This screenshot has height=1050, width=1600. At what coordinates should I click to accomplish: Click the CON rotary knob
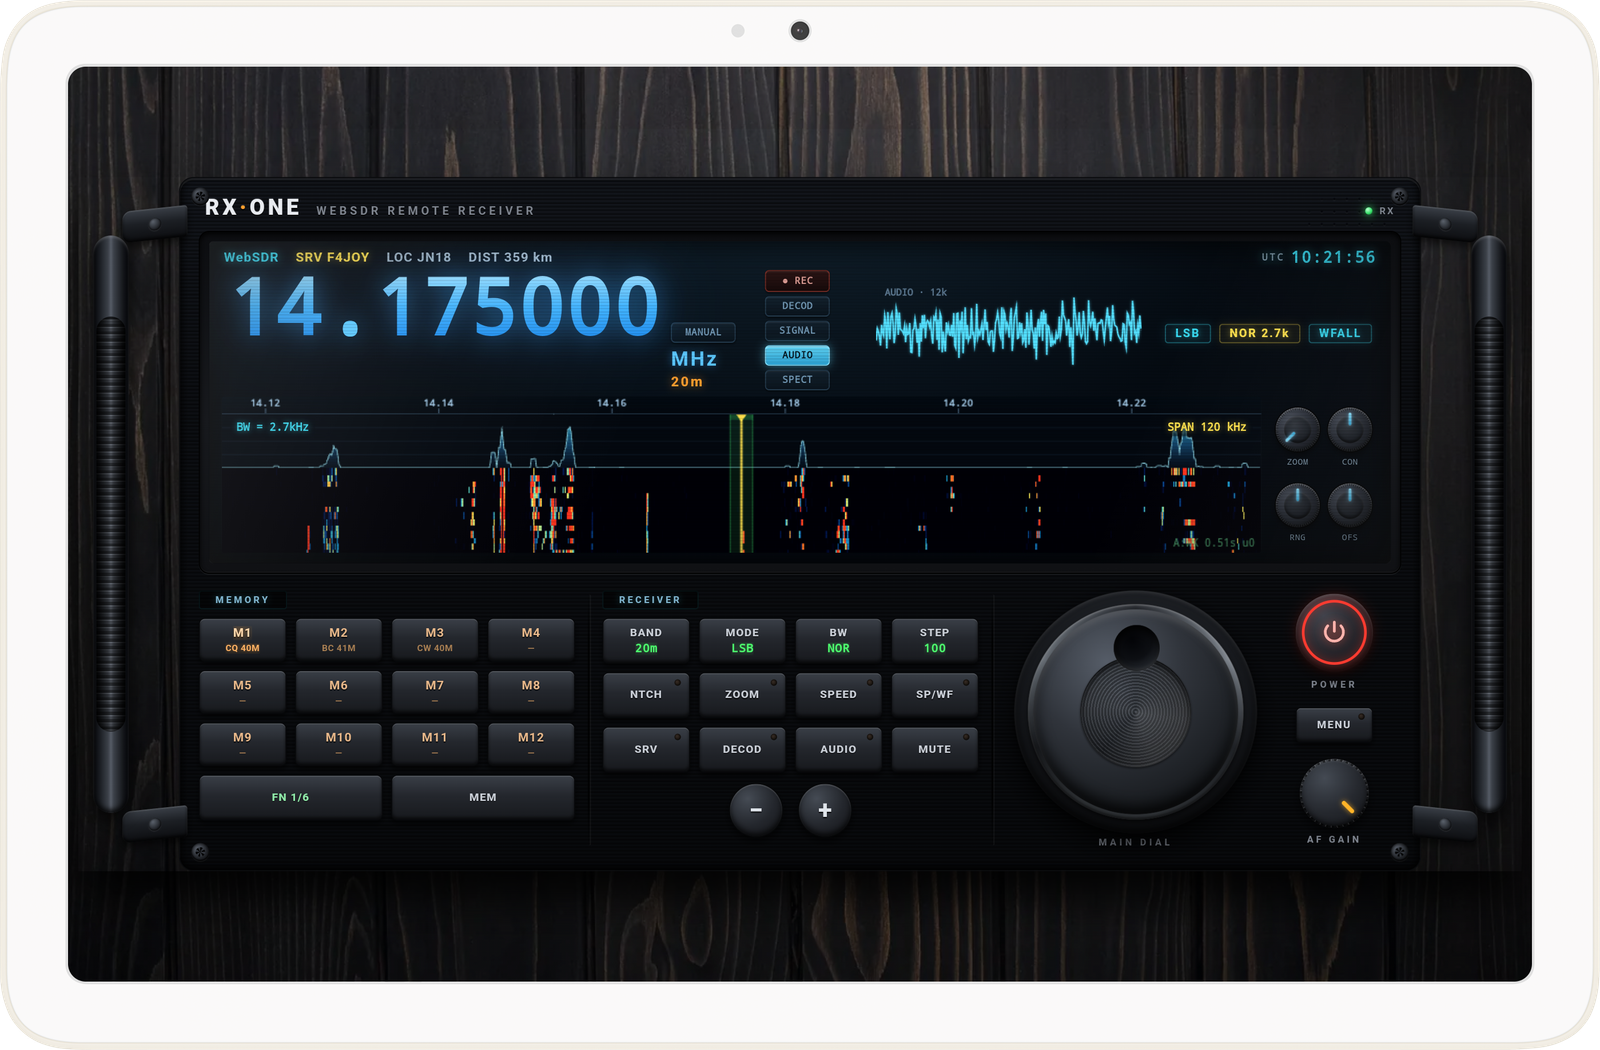pyautogui.click(x=1349, y=430)
